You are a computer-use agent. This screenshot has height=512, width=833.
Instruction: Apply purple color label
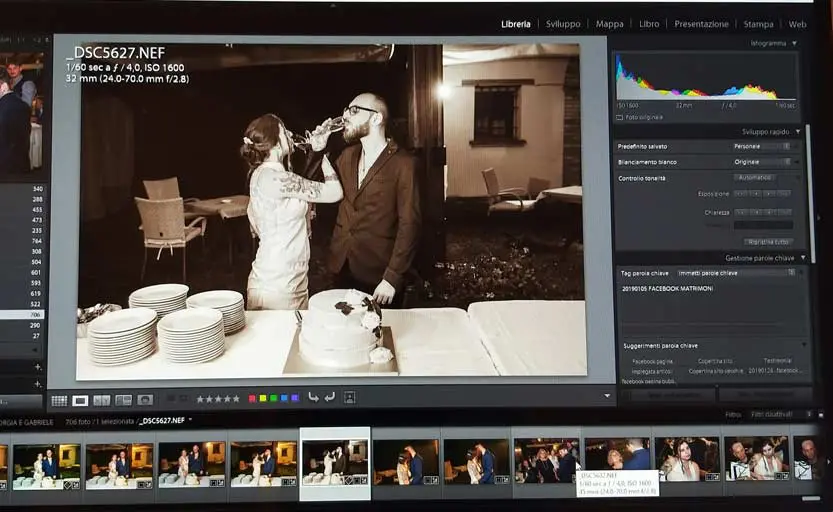coord(295,398)
